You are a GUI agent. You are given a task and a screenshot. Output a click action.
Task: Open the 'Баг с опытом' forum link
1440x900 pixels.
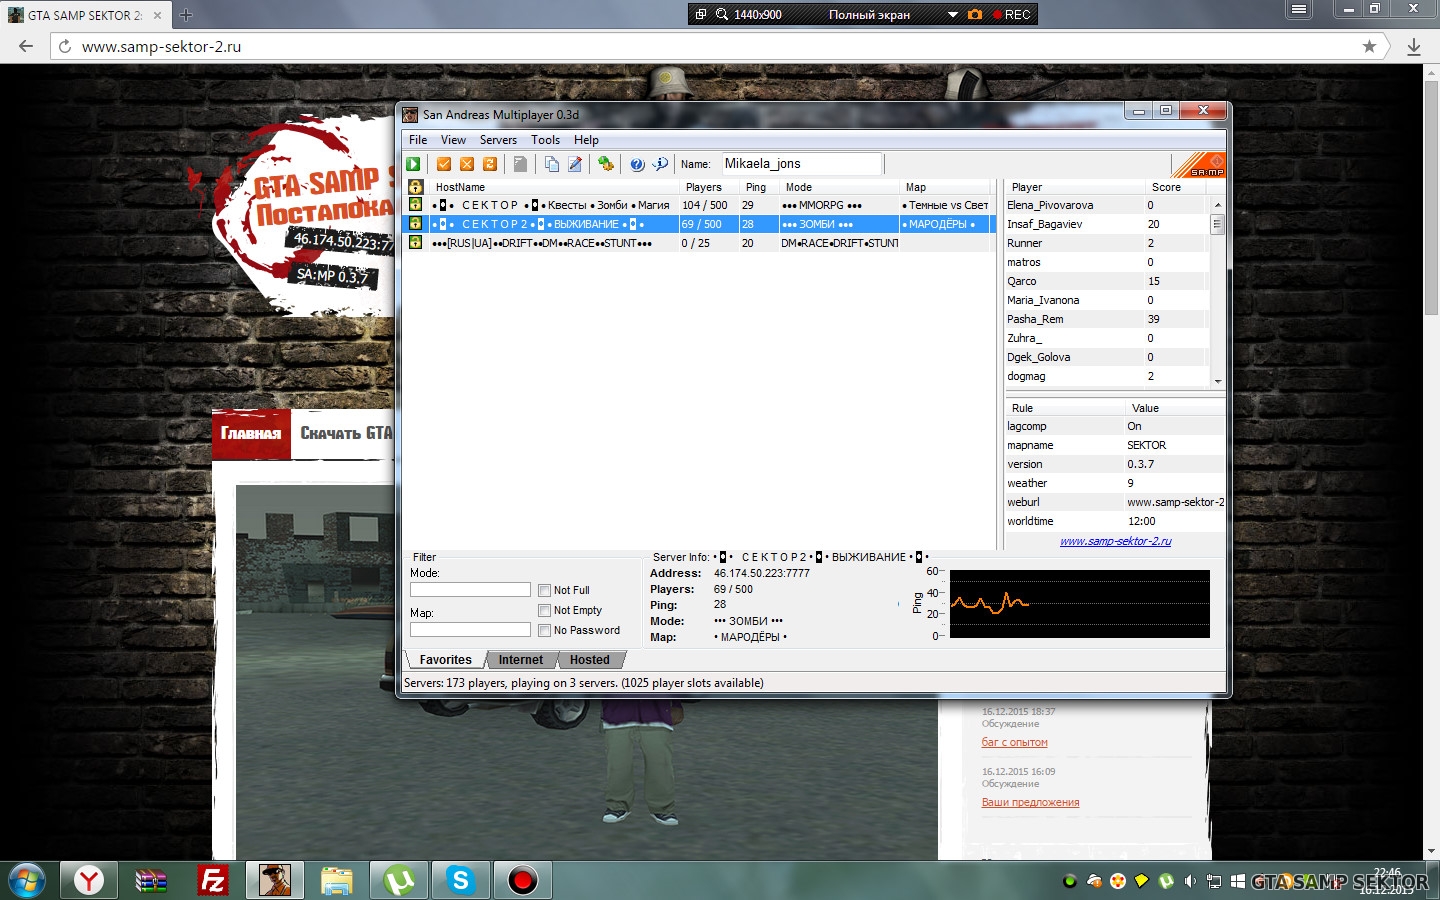(1015, 743)
